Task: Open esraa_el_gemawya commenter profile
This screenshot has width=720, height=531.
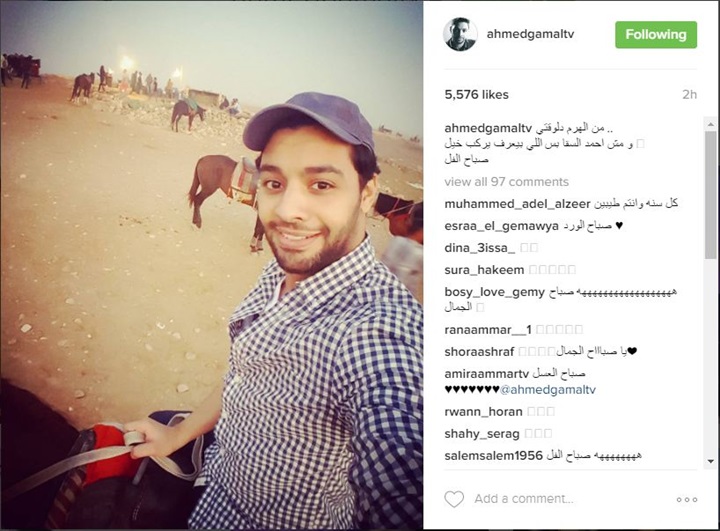Action: coord(501,226)
